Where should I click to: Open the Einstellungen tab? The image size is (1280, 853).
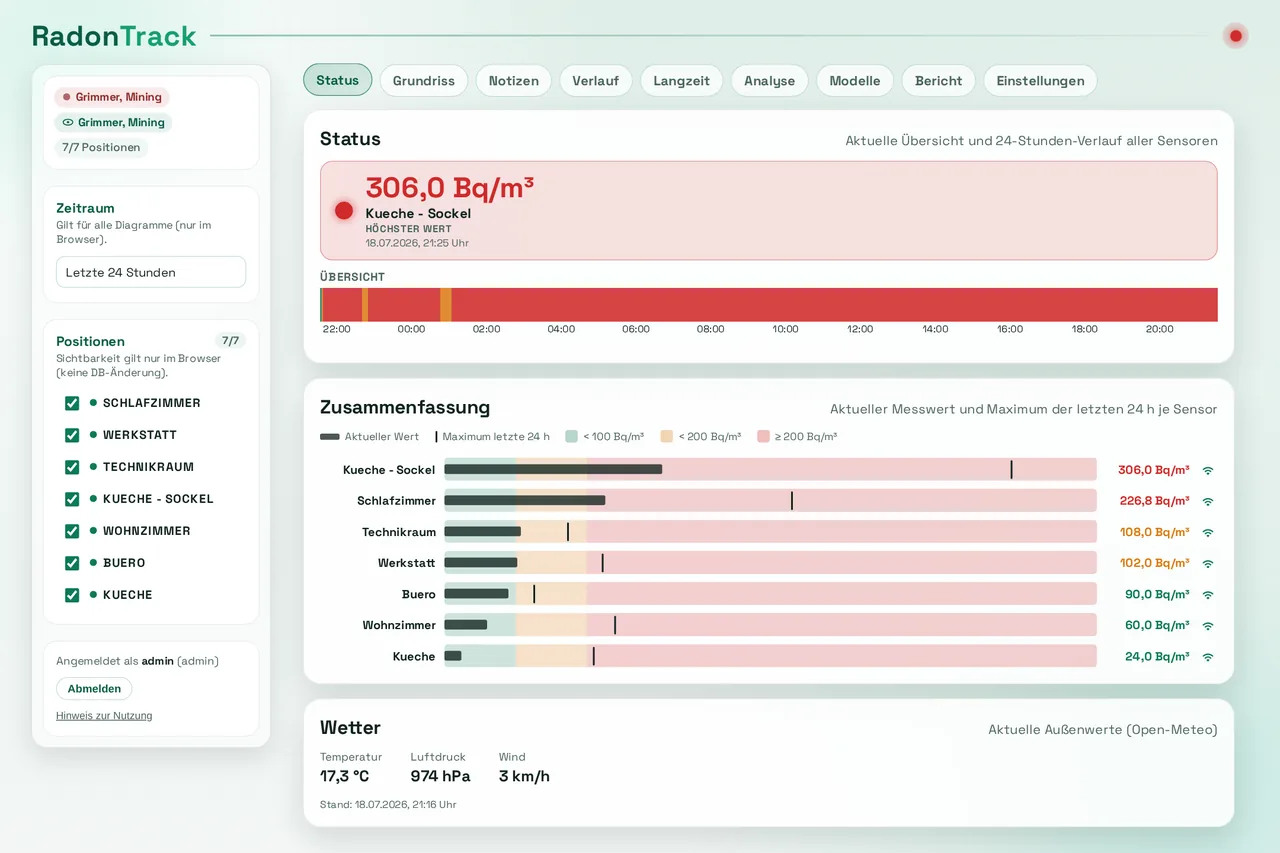click(1040, 81)
